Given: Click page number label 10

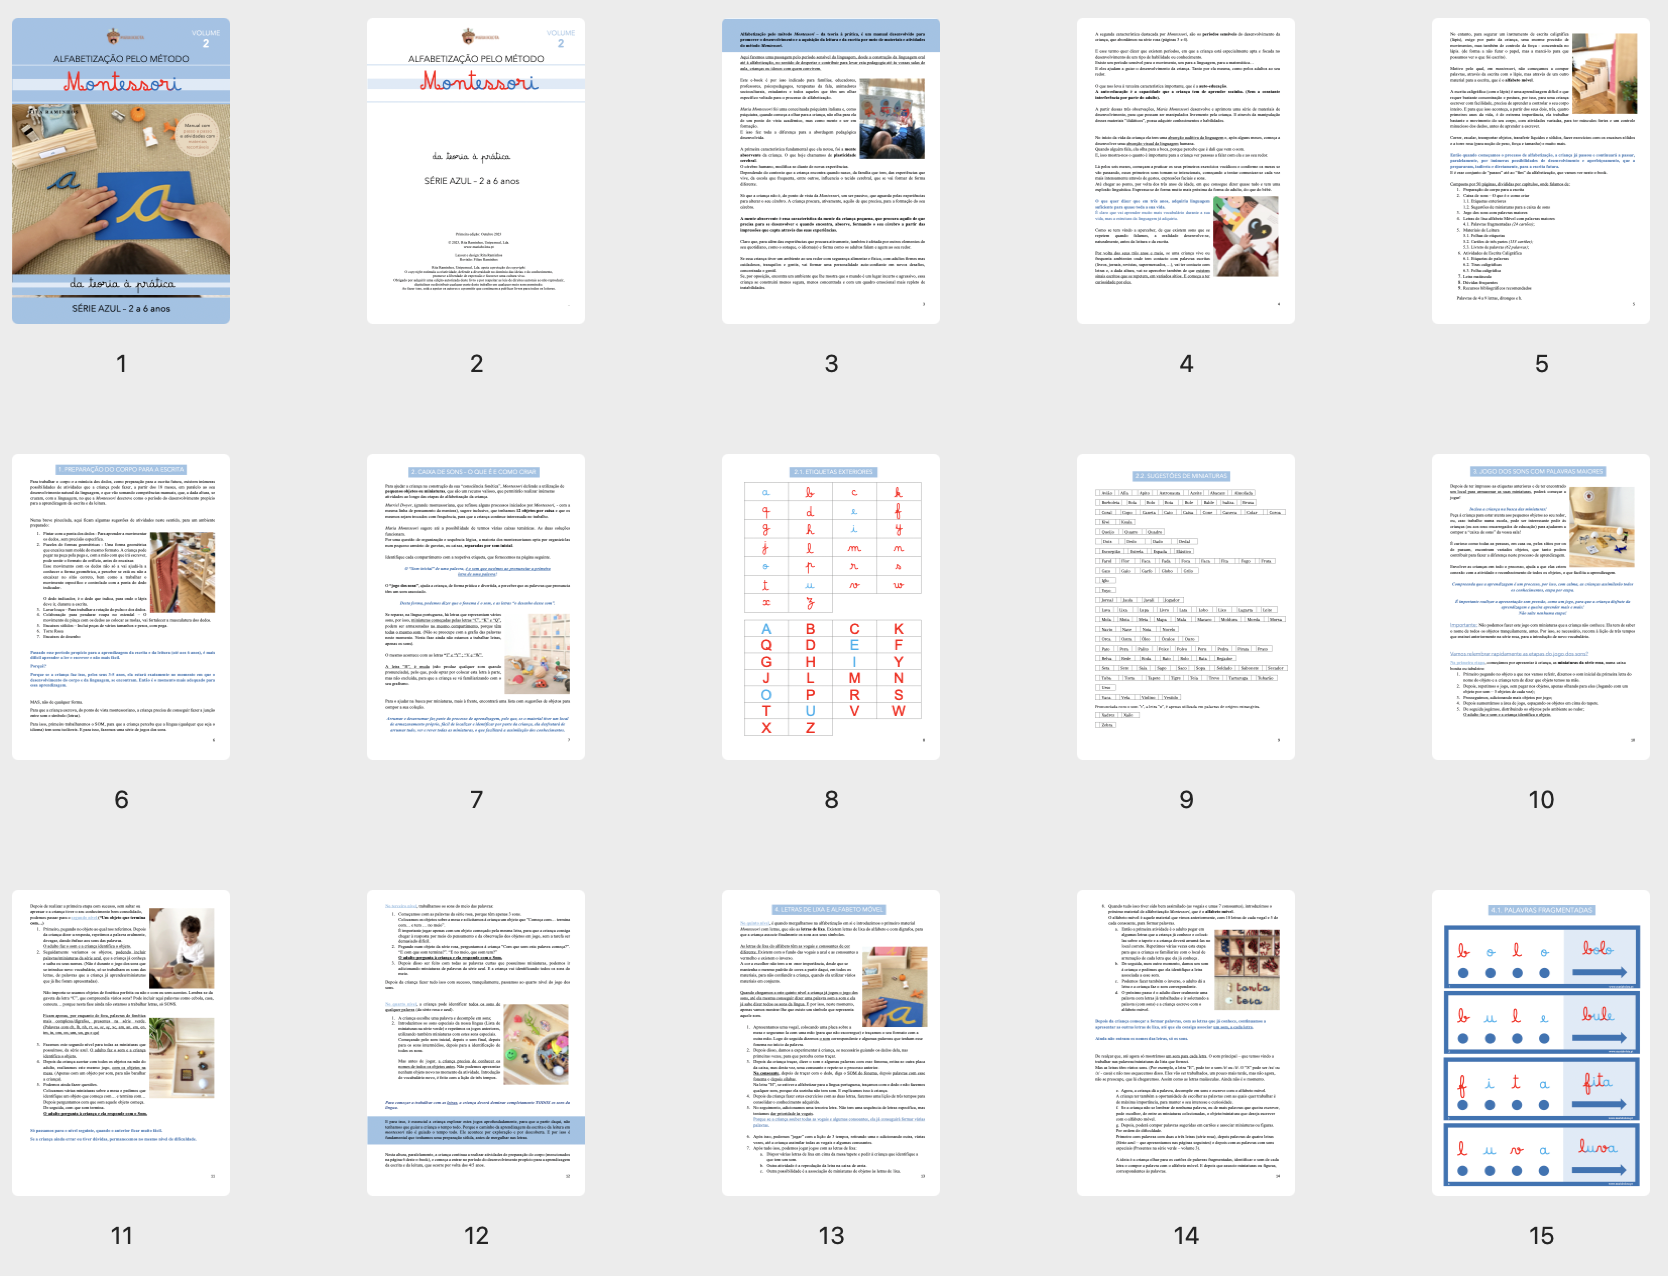Looking at the screenshot, I should point(1541,800).
